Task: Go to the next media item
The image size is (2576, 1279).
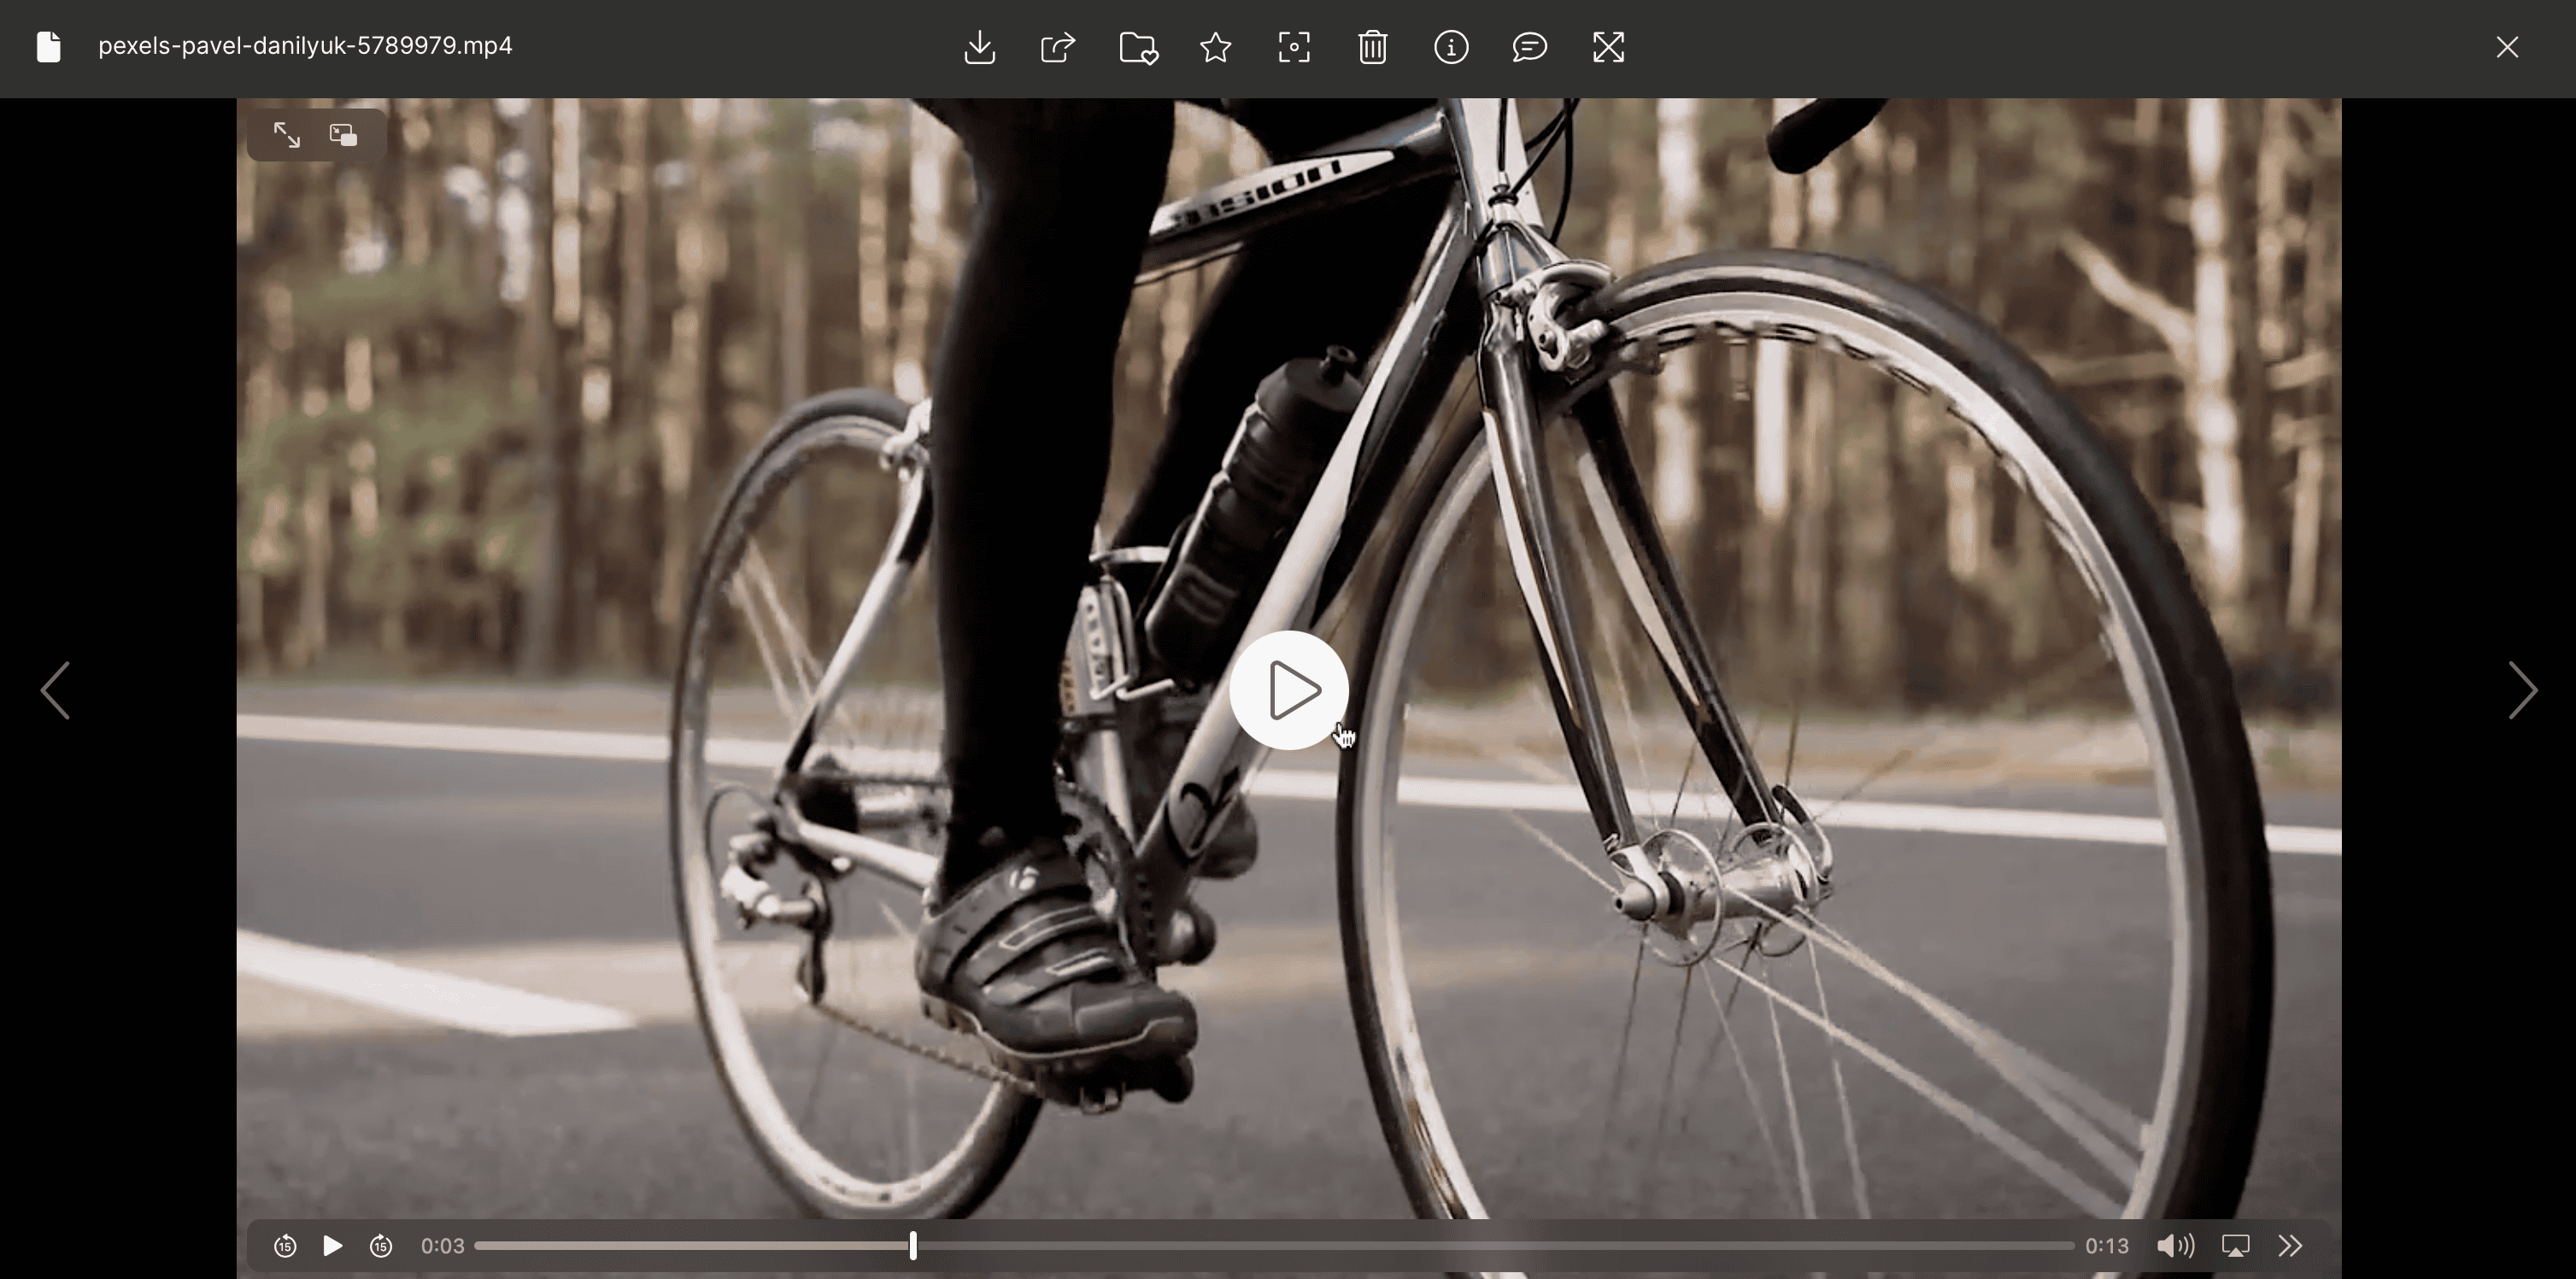Action: click(x=2524, y=690)
